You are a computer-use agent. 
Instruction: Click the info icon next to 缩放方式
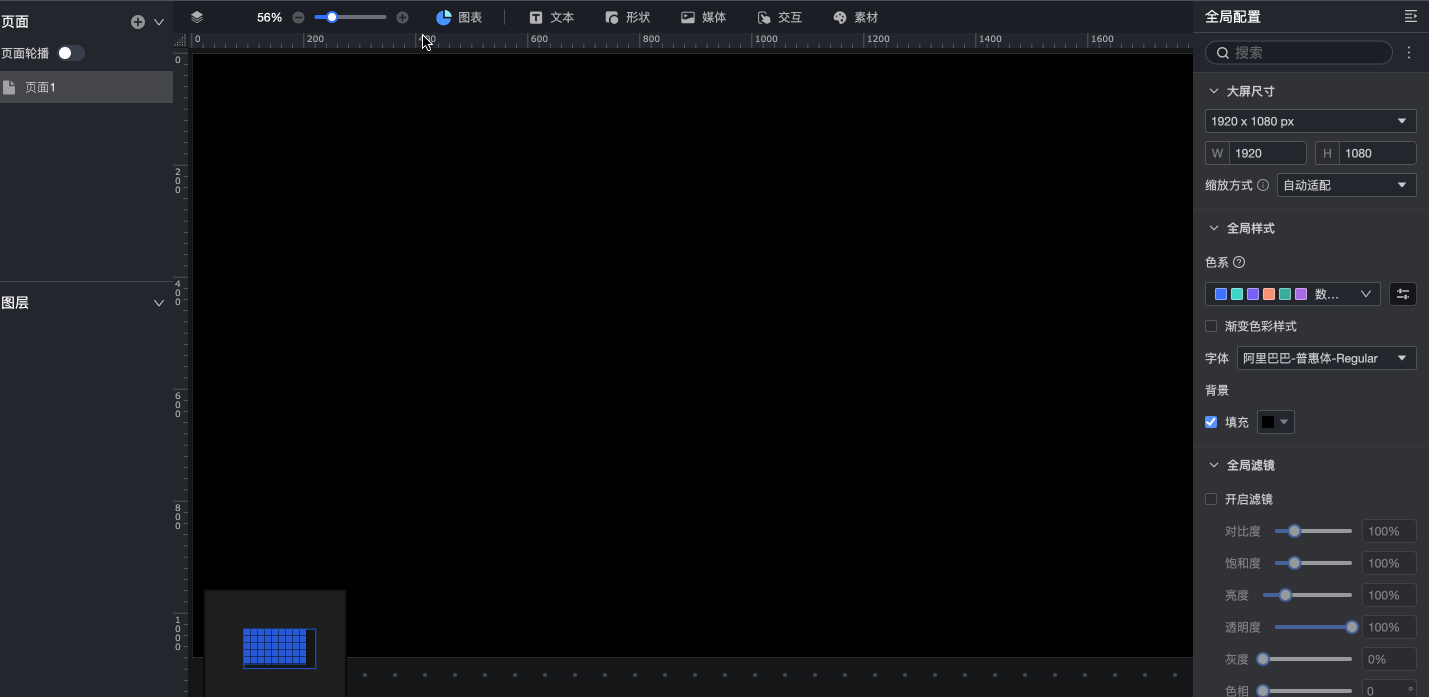click(1263, 185)
